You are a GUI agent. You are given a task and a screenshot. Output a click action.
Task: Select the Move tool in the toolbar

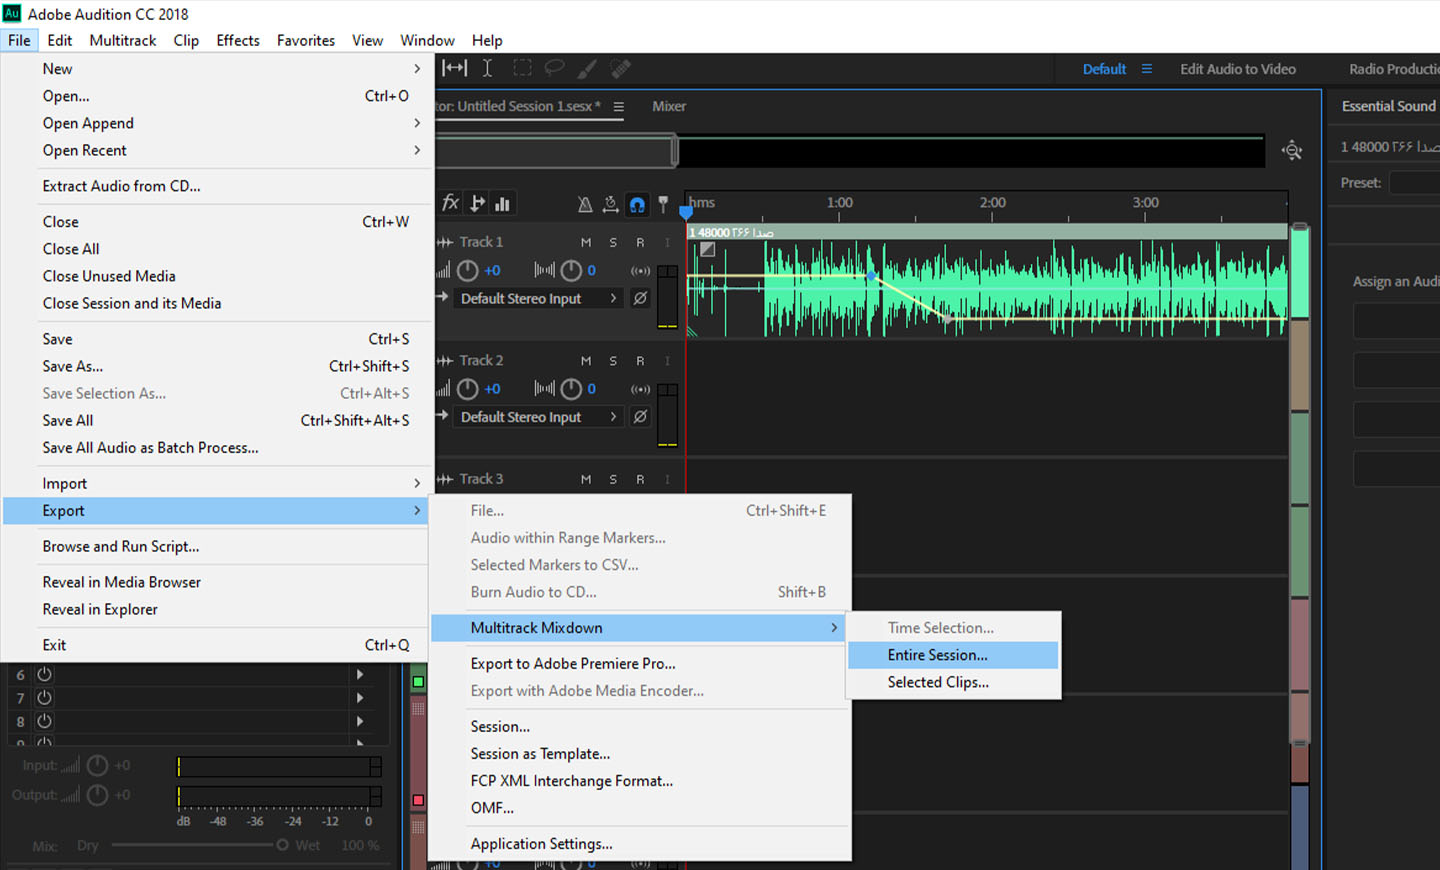tap(455, 68)
